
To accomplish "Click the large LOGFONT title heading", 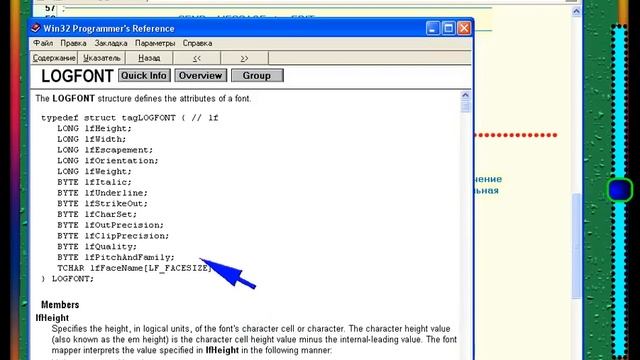I will click(x=77, y=76).
